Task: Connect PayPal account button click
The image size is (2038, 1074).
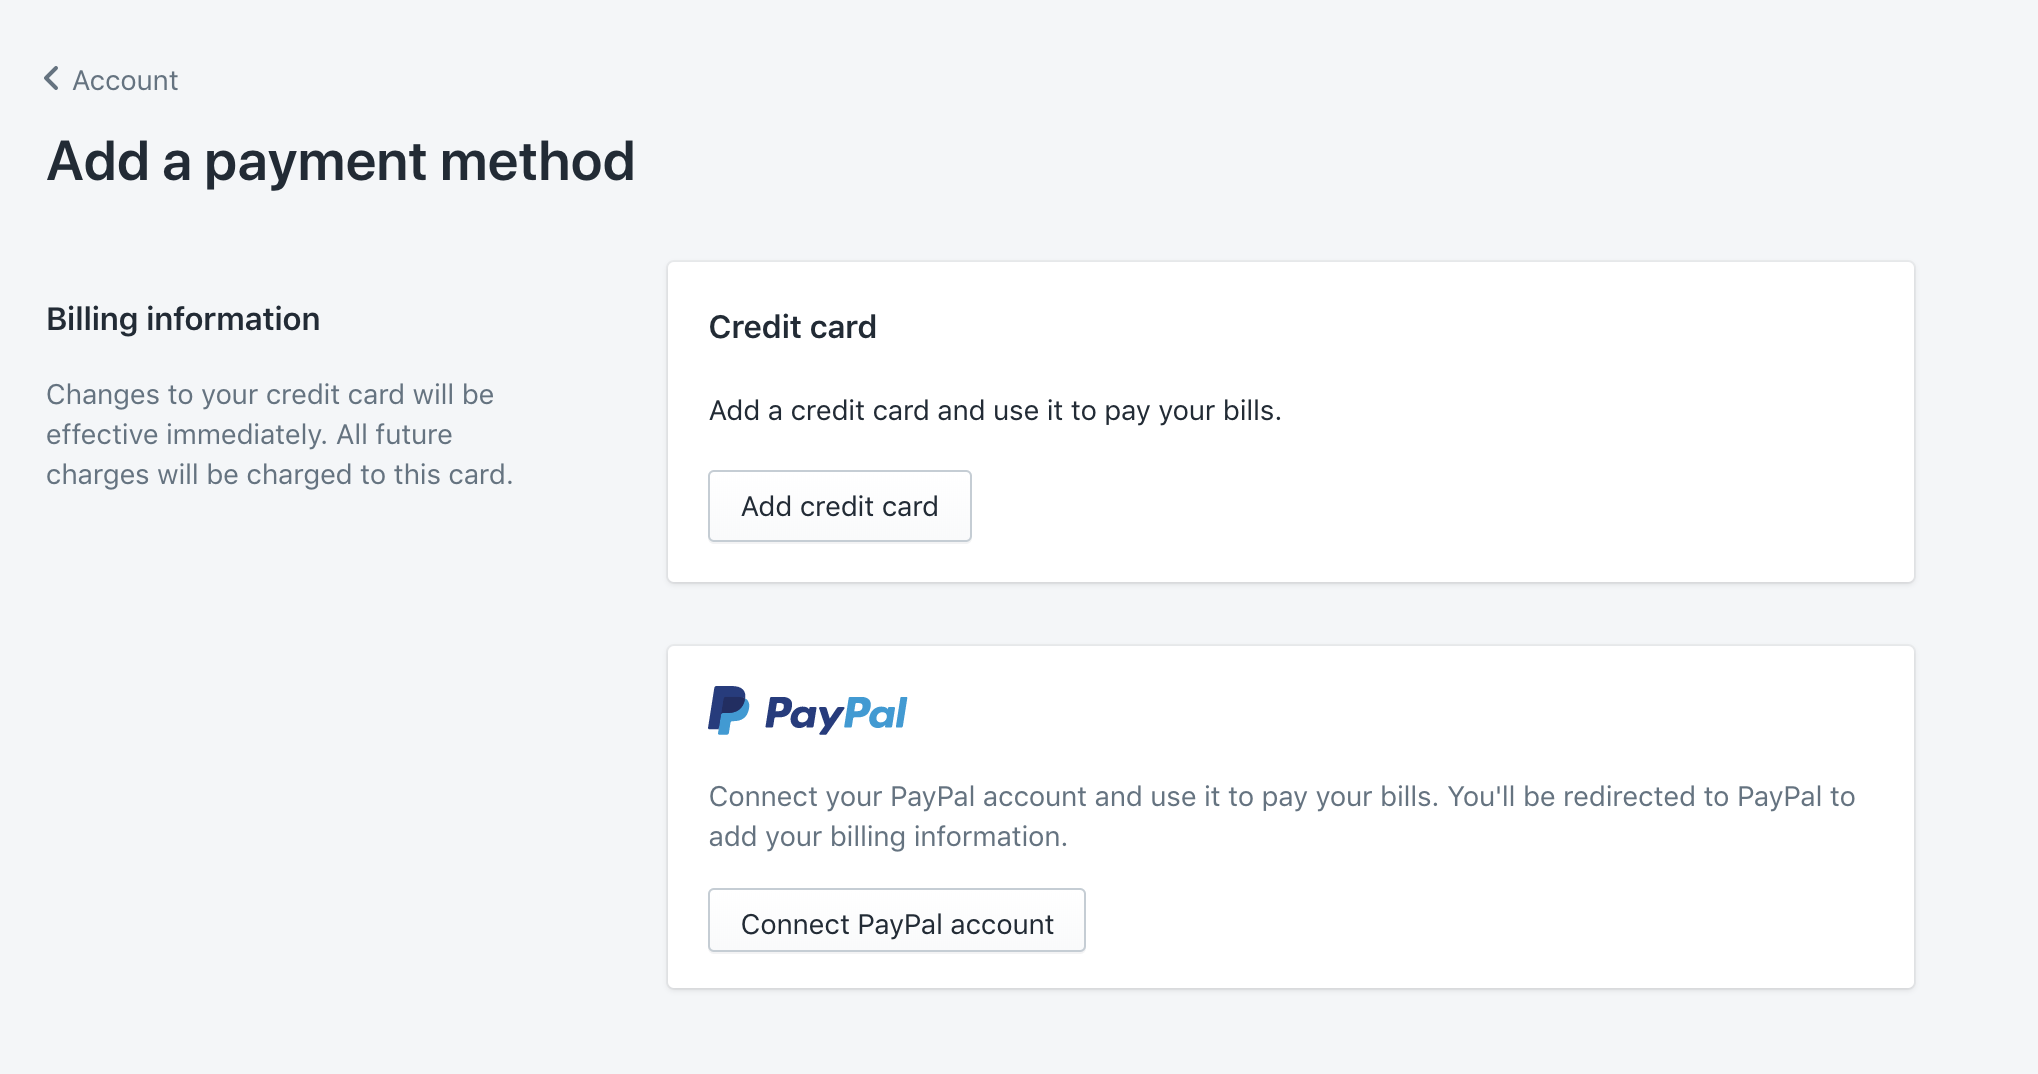Action: coord(897,921)
